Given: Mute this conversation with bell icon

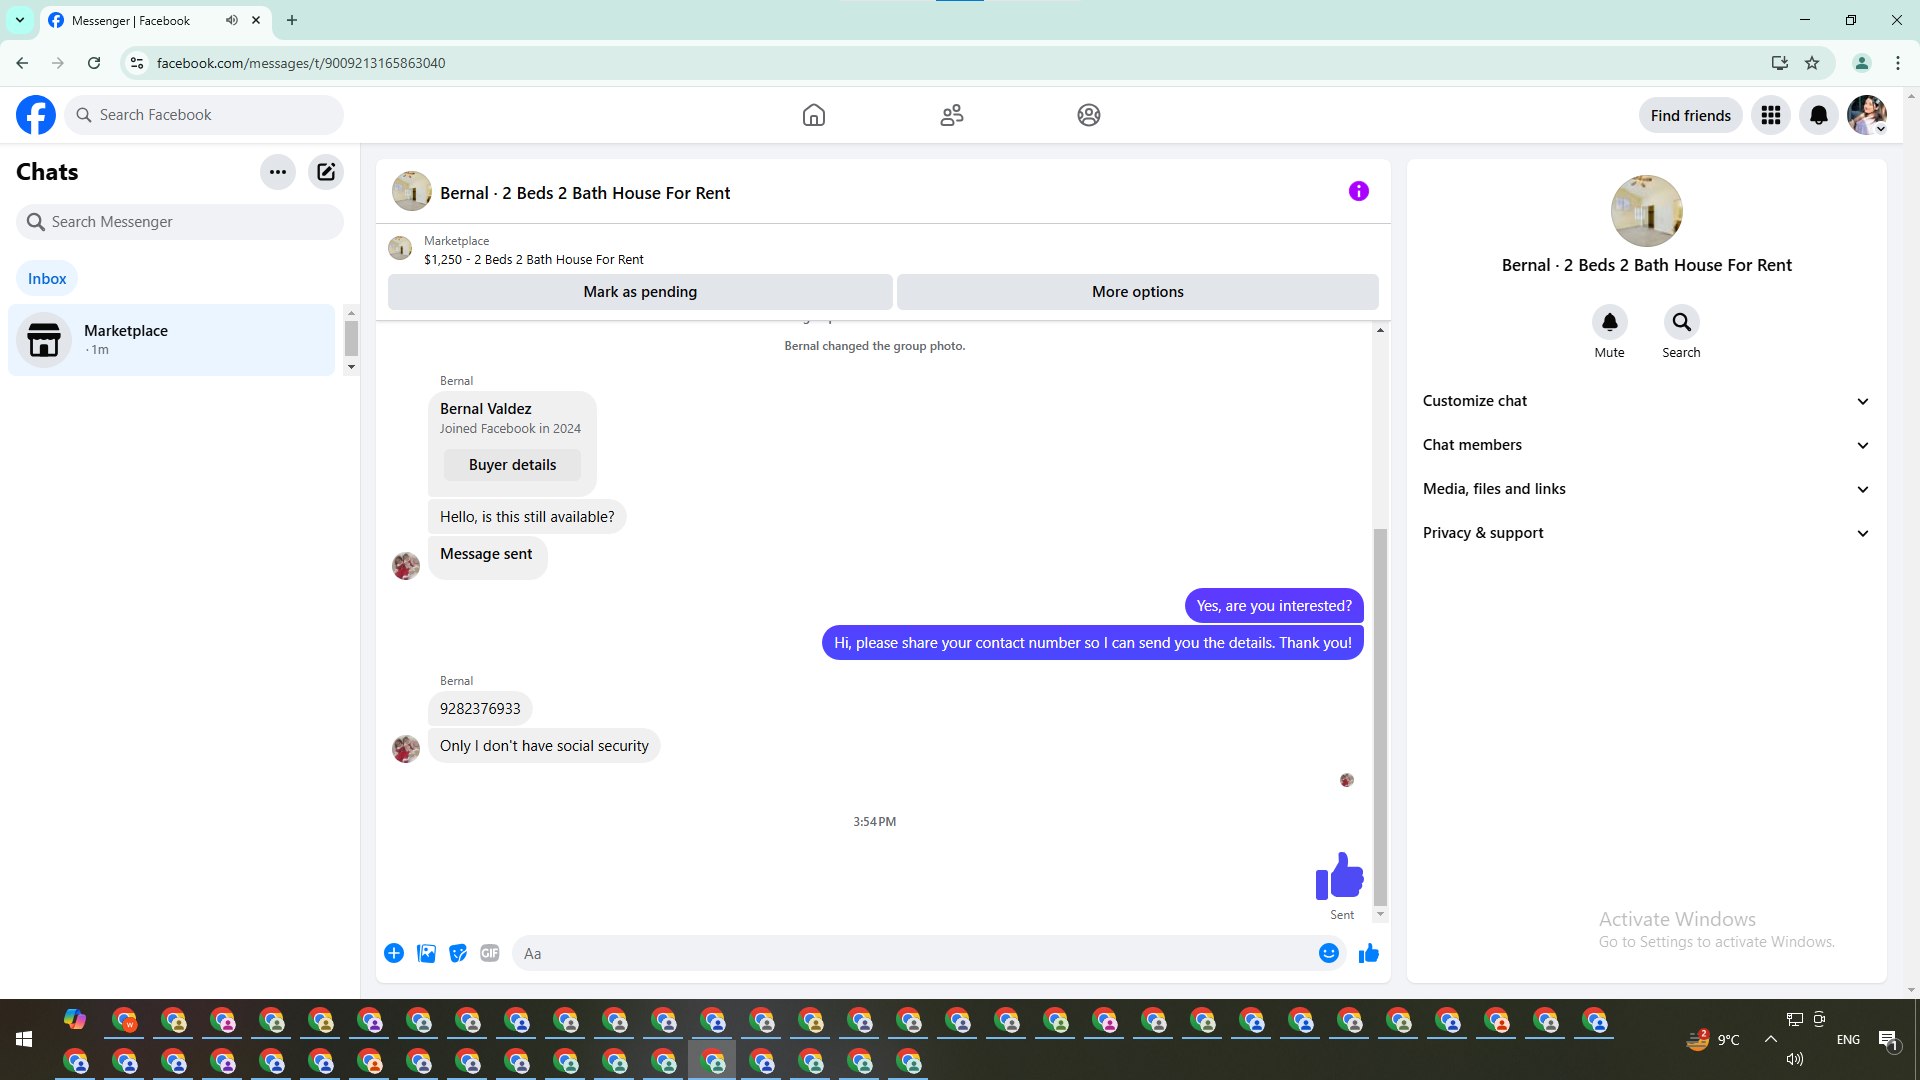Looking at the screenshot, I should [1609, 322].
